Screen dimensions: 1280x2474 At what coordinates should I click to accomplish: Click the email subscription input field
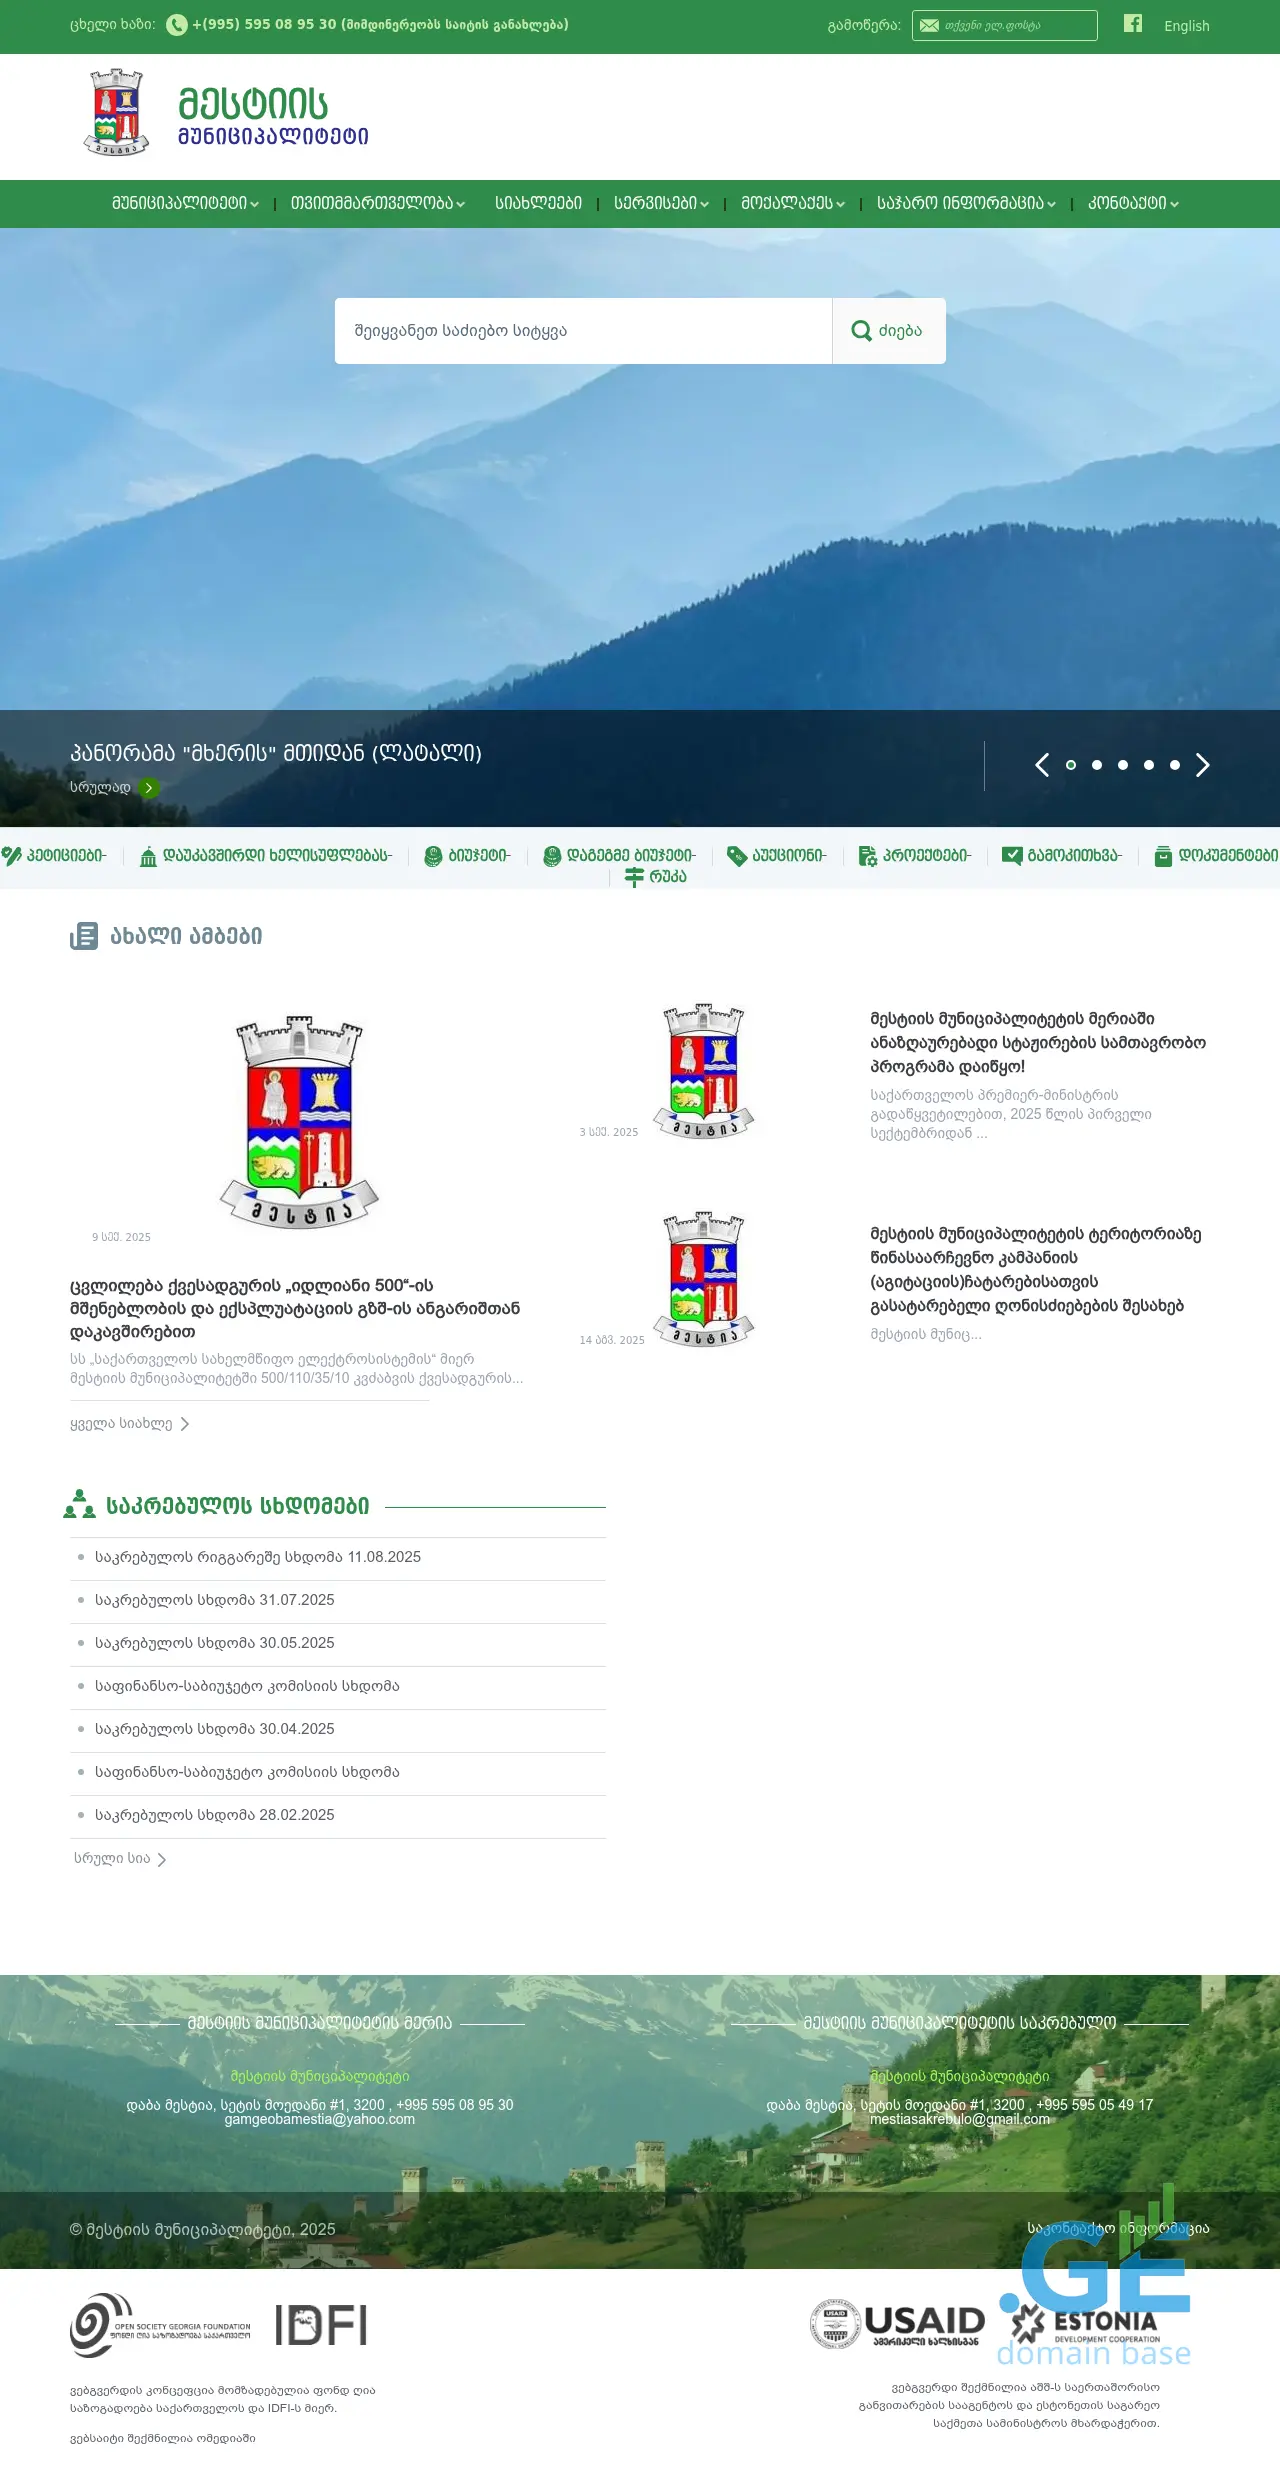pyautogui.click(x=1014, y=26)
